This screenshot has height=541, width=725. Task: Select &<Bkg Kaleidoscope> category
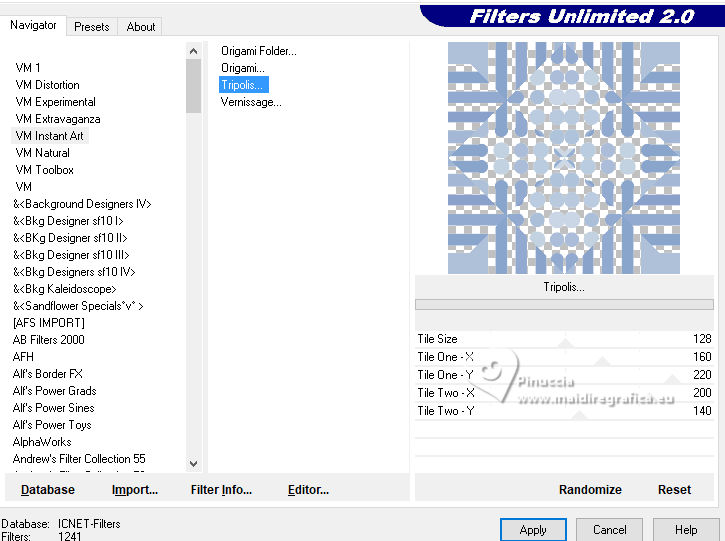click(65, 289)
